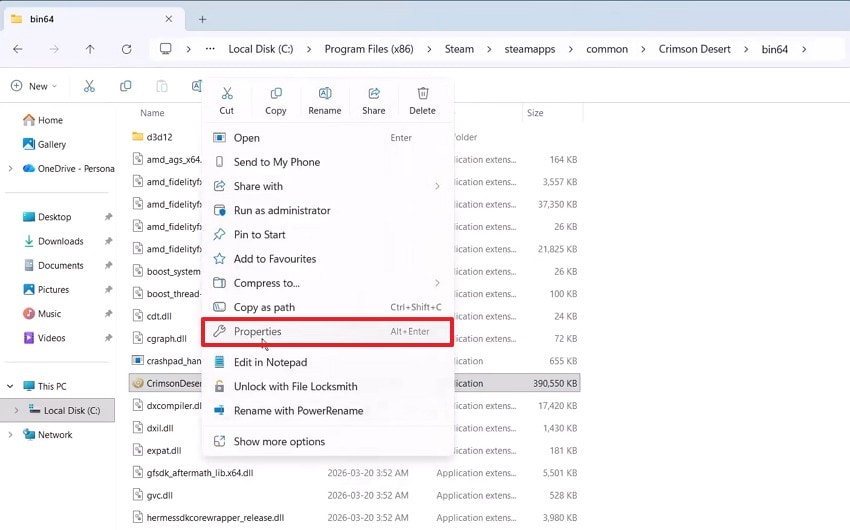Image resolution: width=850 pixels, height=530 pixels.
Task: Choose Copy as path
Action: tap(327, 307)
